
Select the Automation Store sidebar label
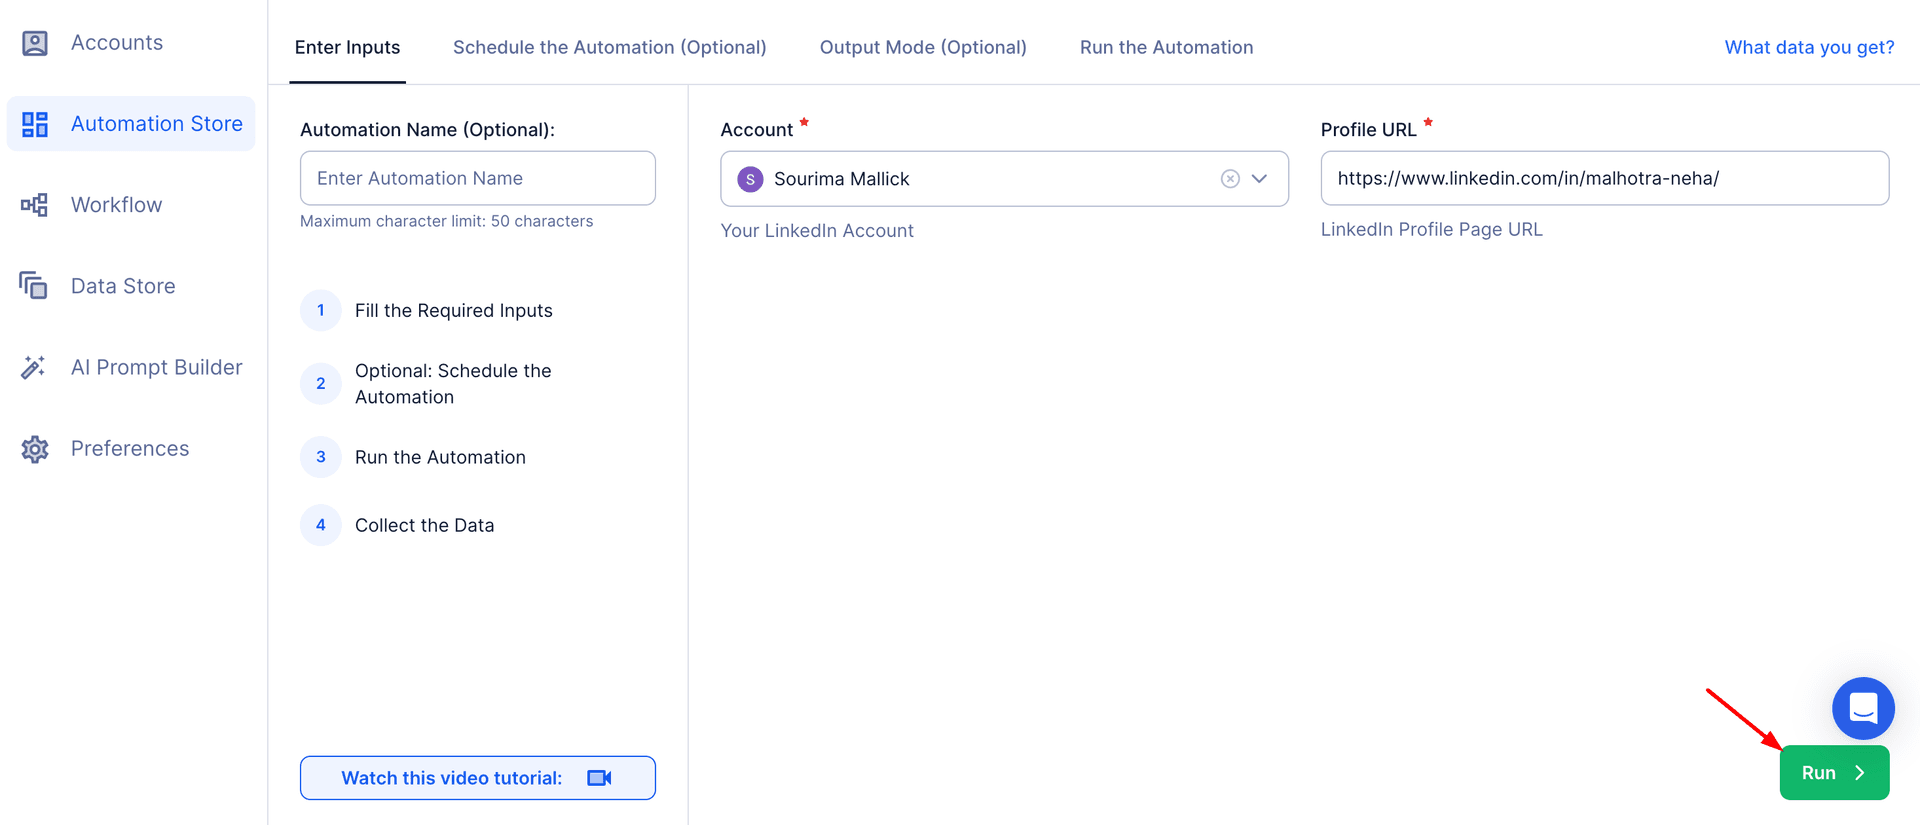157,124
